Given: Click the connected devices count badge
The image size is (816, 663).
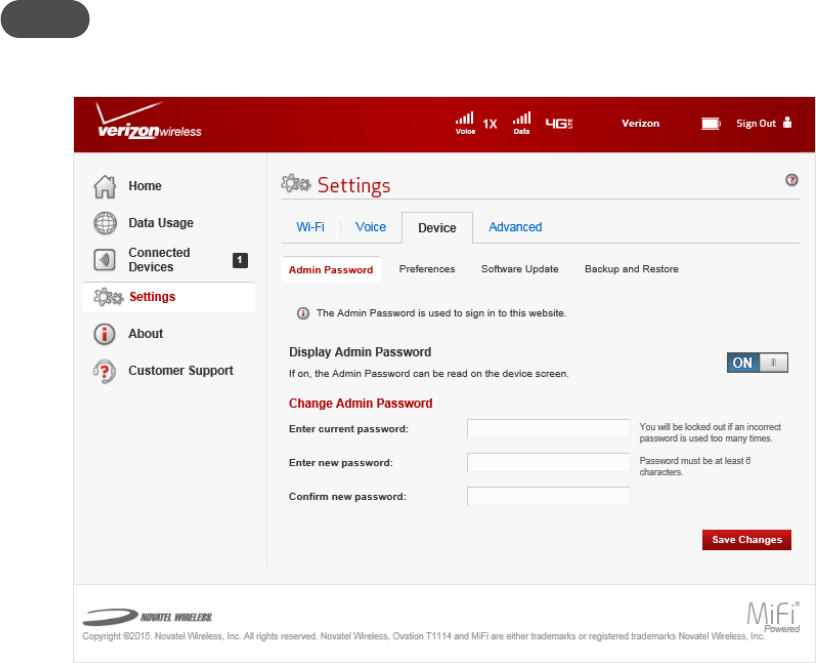Looking at the screenshot, I should pos(240,260).
